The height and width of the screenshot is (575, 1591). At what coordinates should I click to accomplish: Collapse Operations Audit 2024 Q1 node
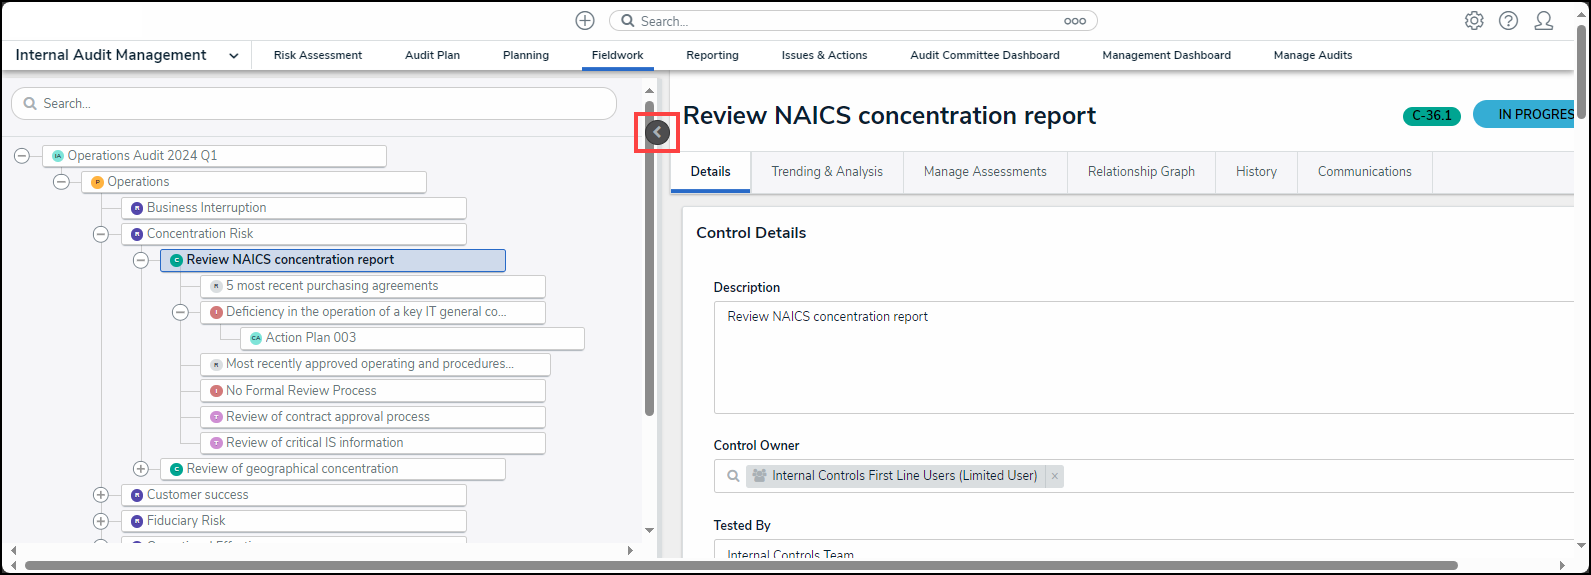pyautogui.click(x=22, y=156)
